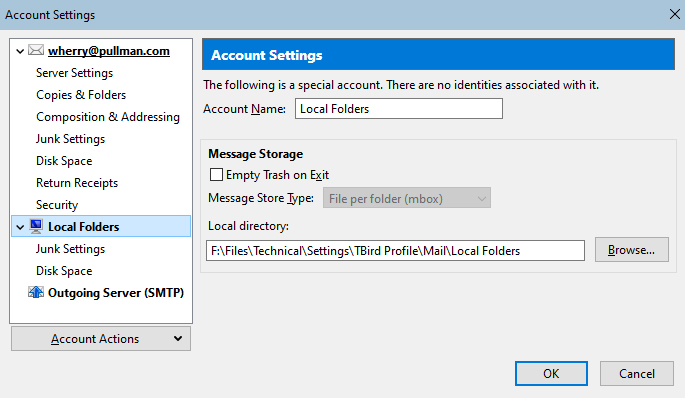
Task: Click the Browse... button
Action: click(x=632, y=250)
